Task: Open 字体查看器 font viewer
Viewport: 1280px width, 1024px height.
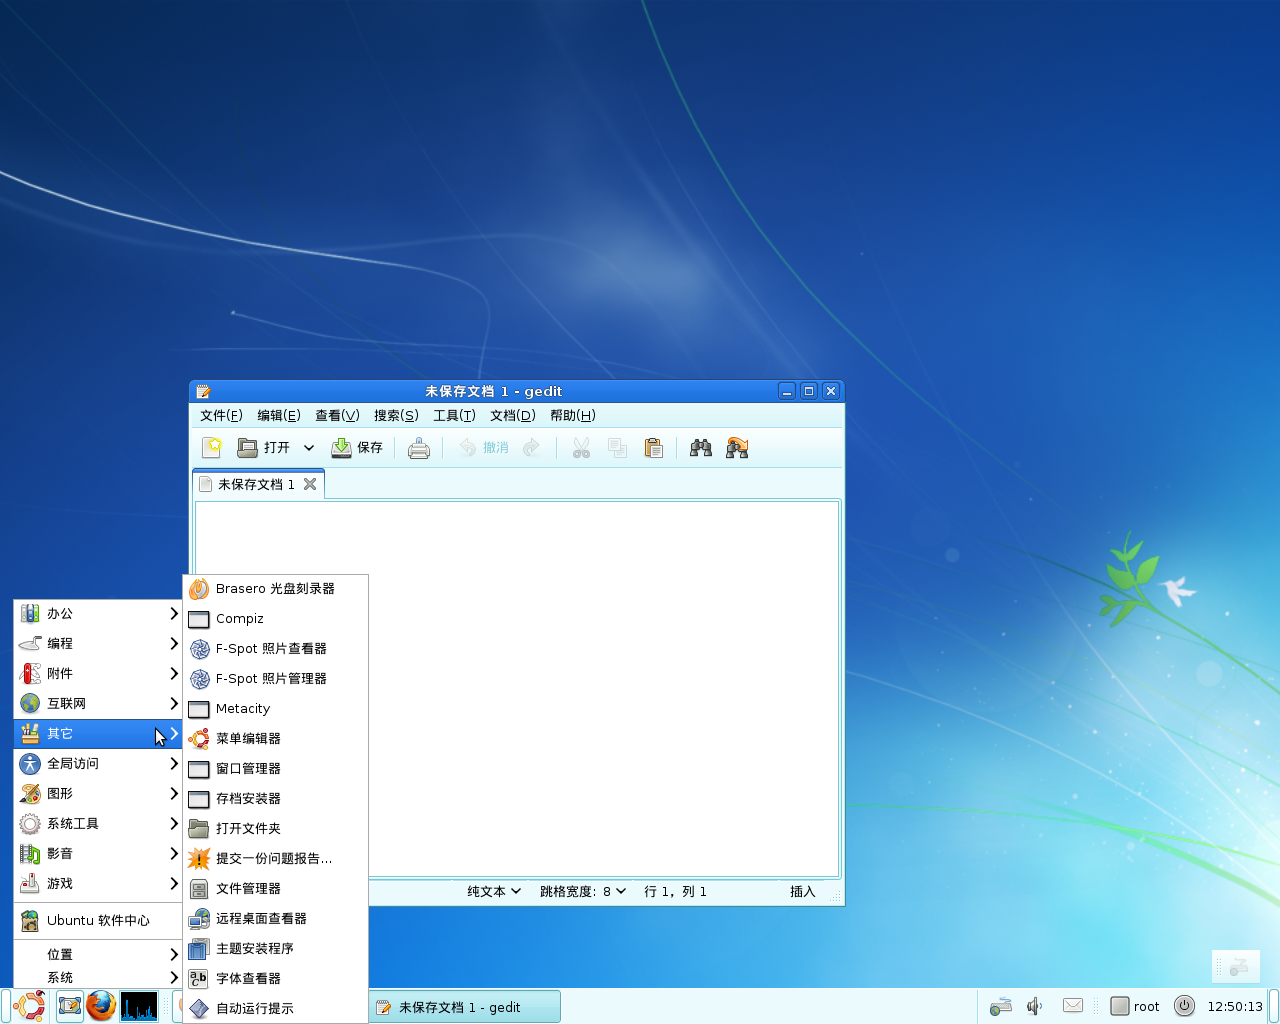Action: pyautogui.click(x=275, y=979)
